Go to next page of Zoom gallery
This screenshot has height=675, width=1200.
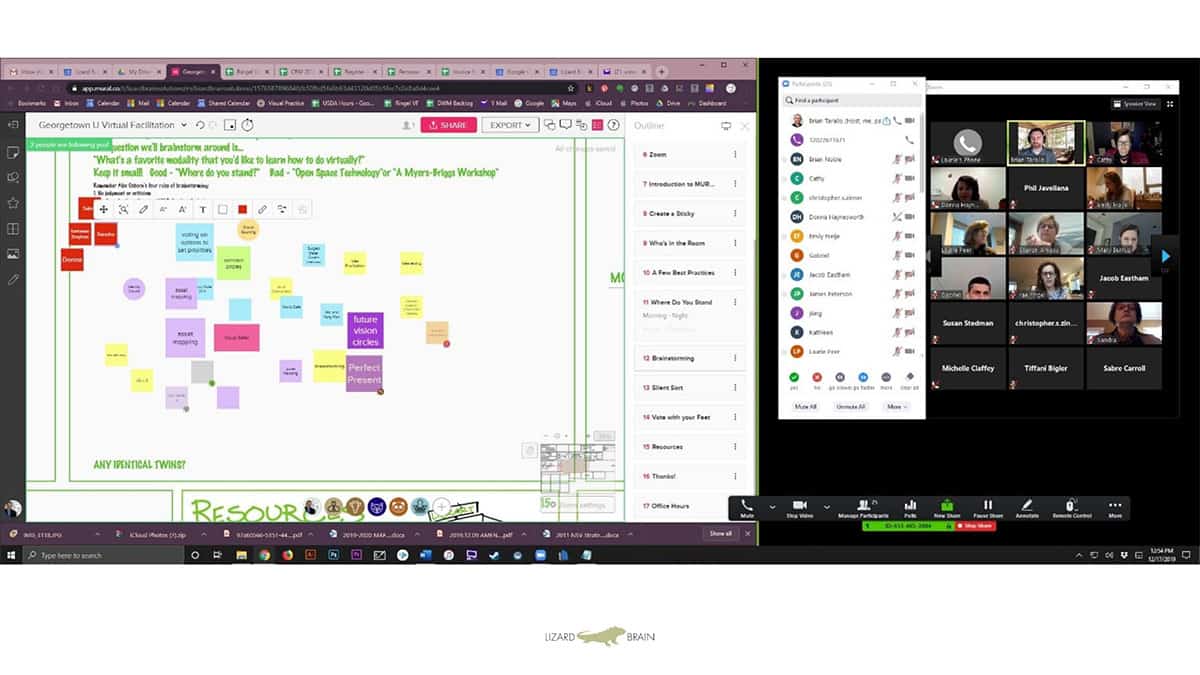pos(1165,257)
